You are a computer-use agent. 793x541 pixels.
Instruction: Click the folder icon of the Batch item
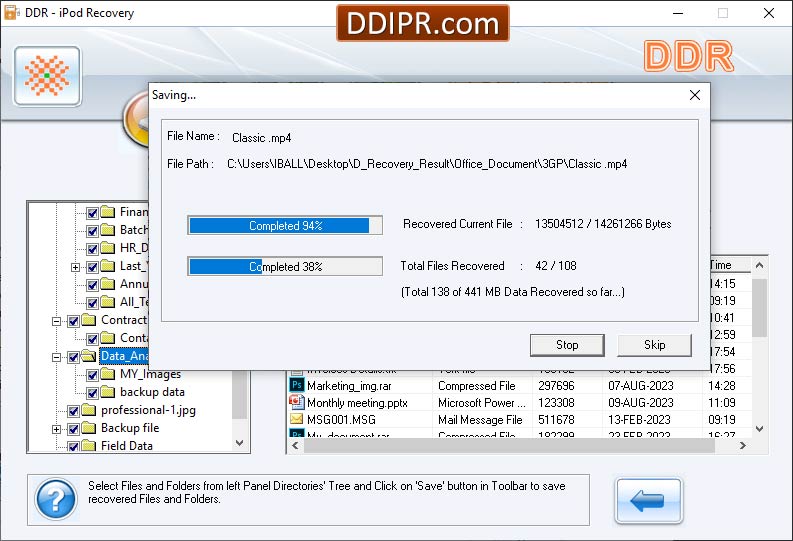click(107, 230)
